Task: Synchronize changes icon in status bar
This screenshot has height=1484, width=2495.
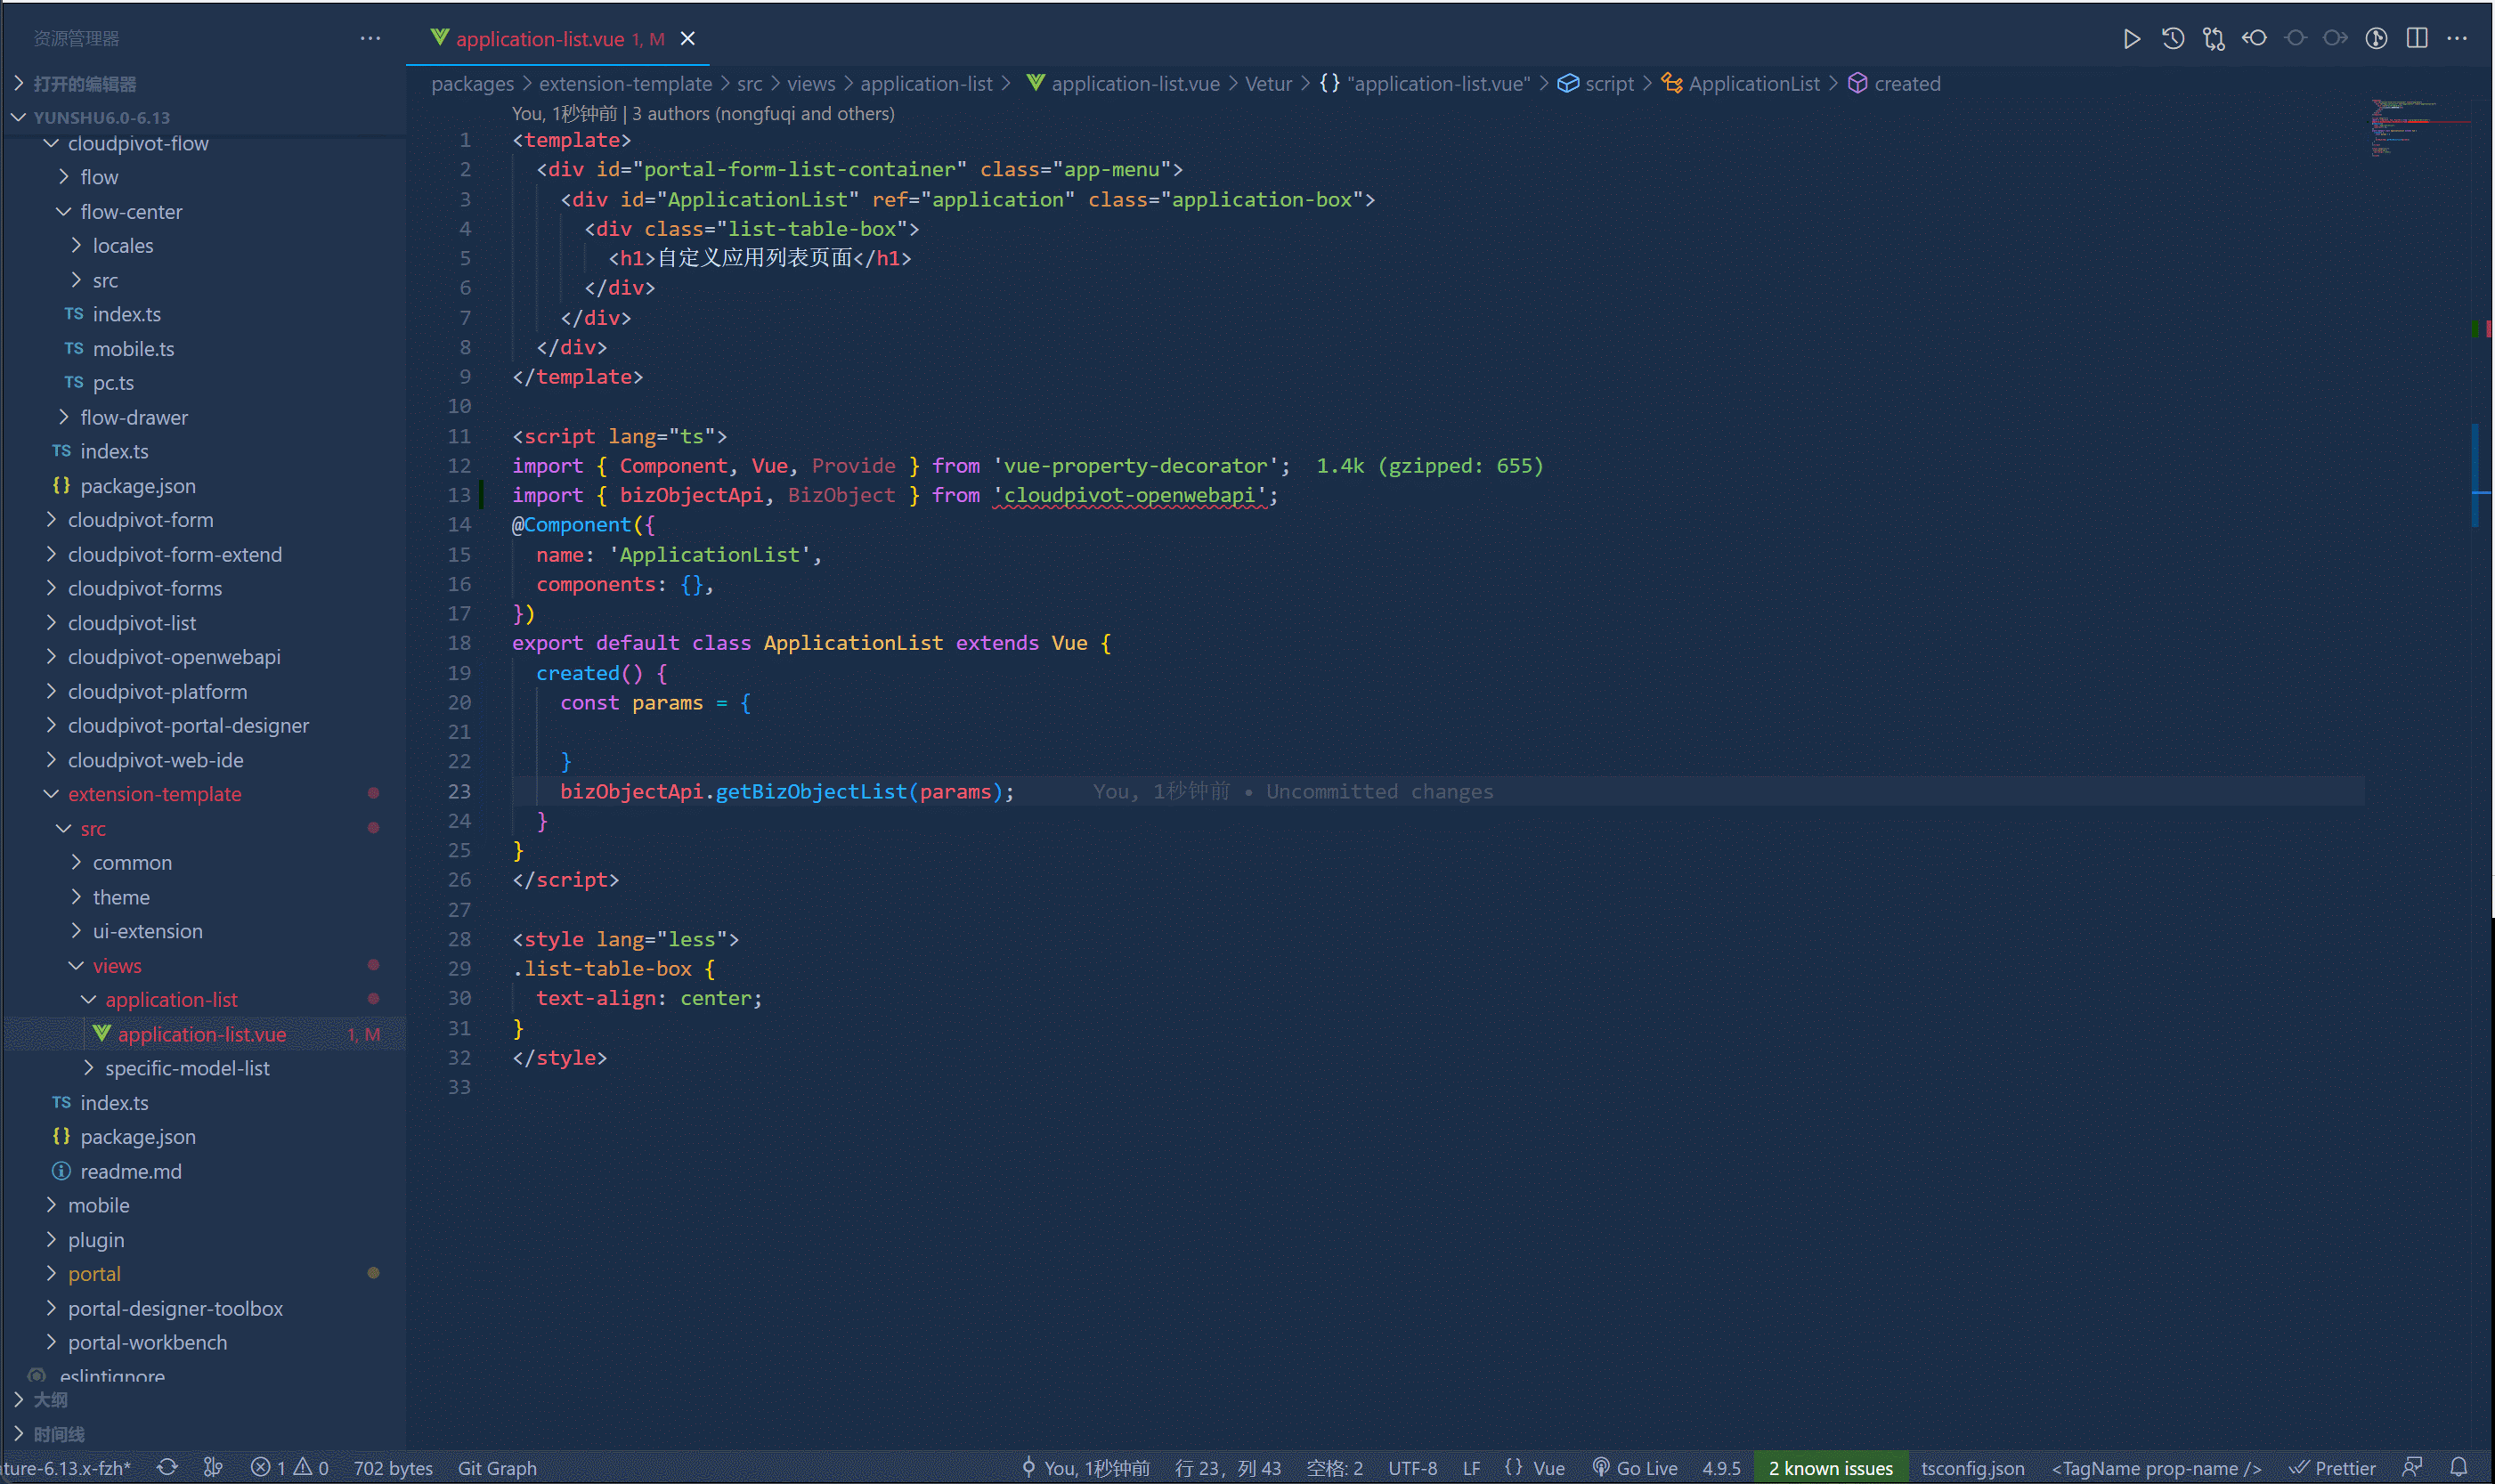Action: tap(167, 1467)
